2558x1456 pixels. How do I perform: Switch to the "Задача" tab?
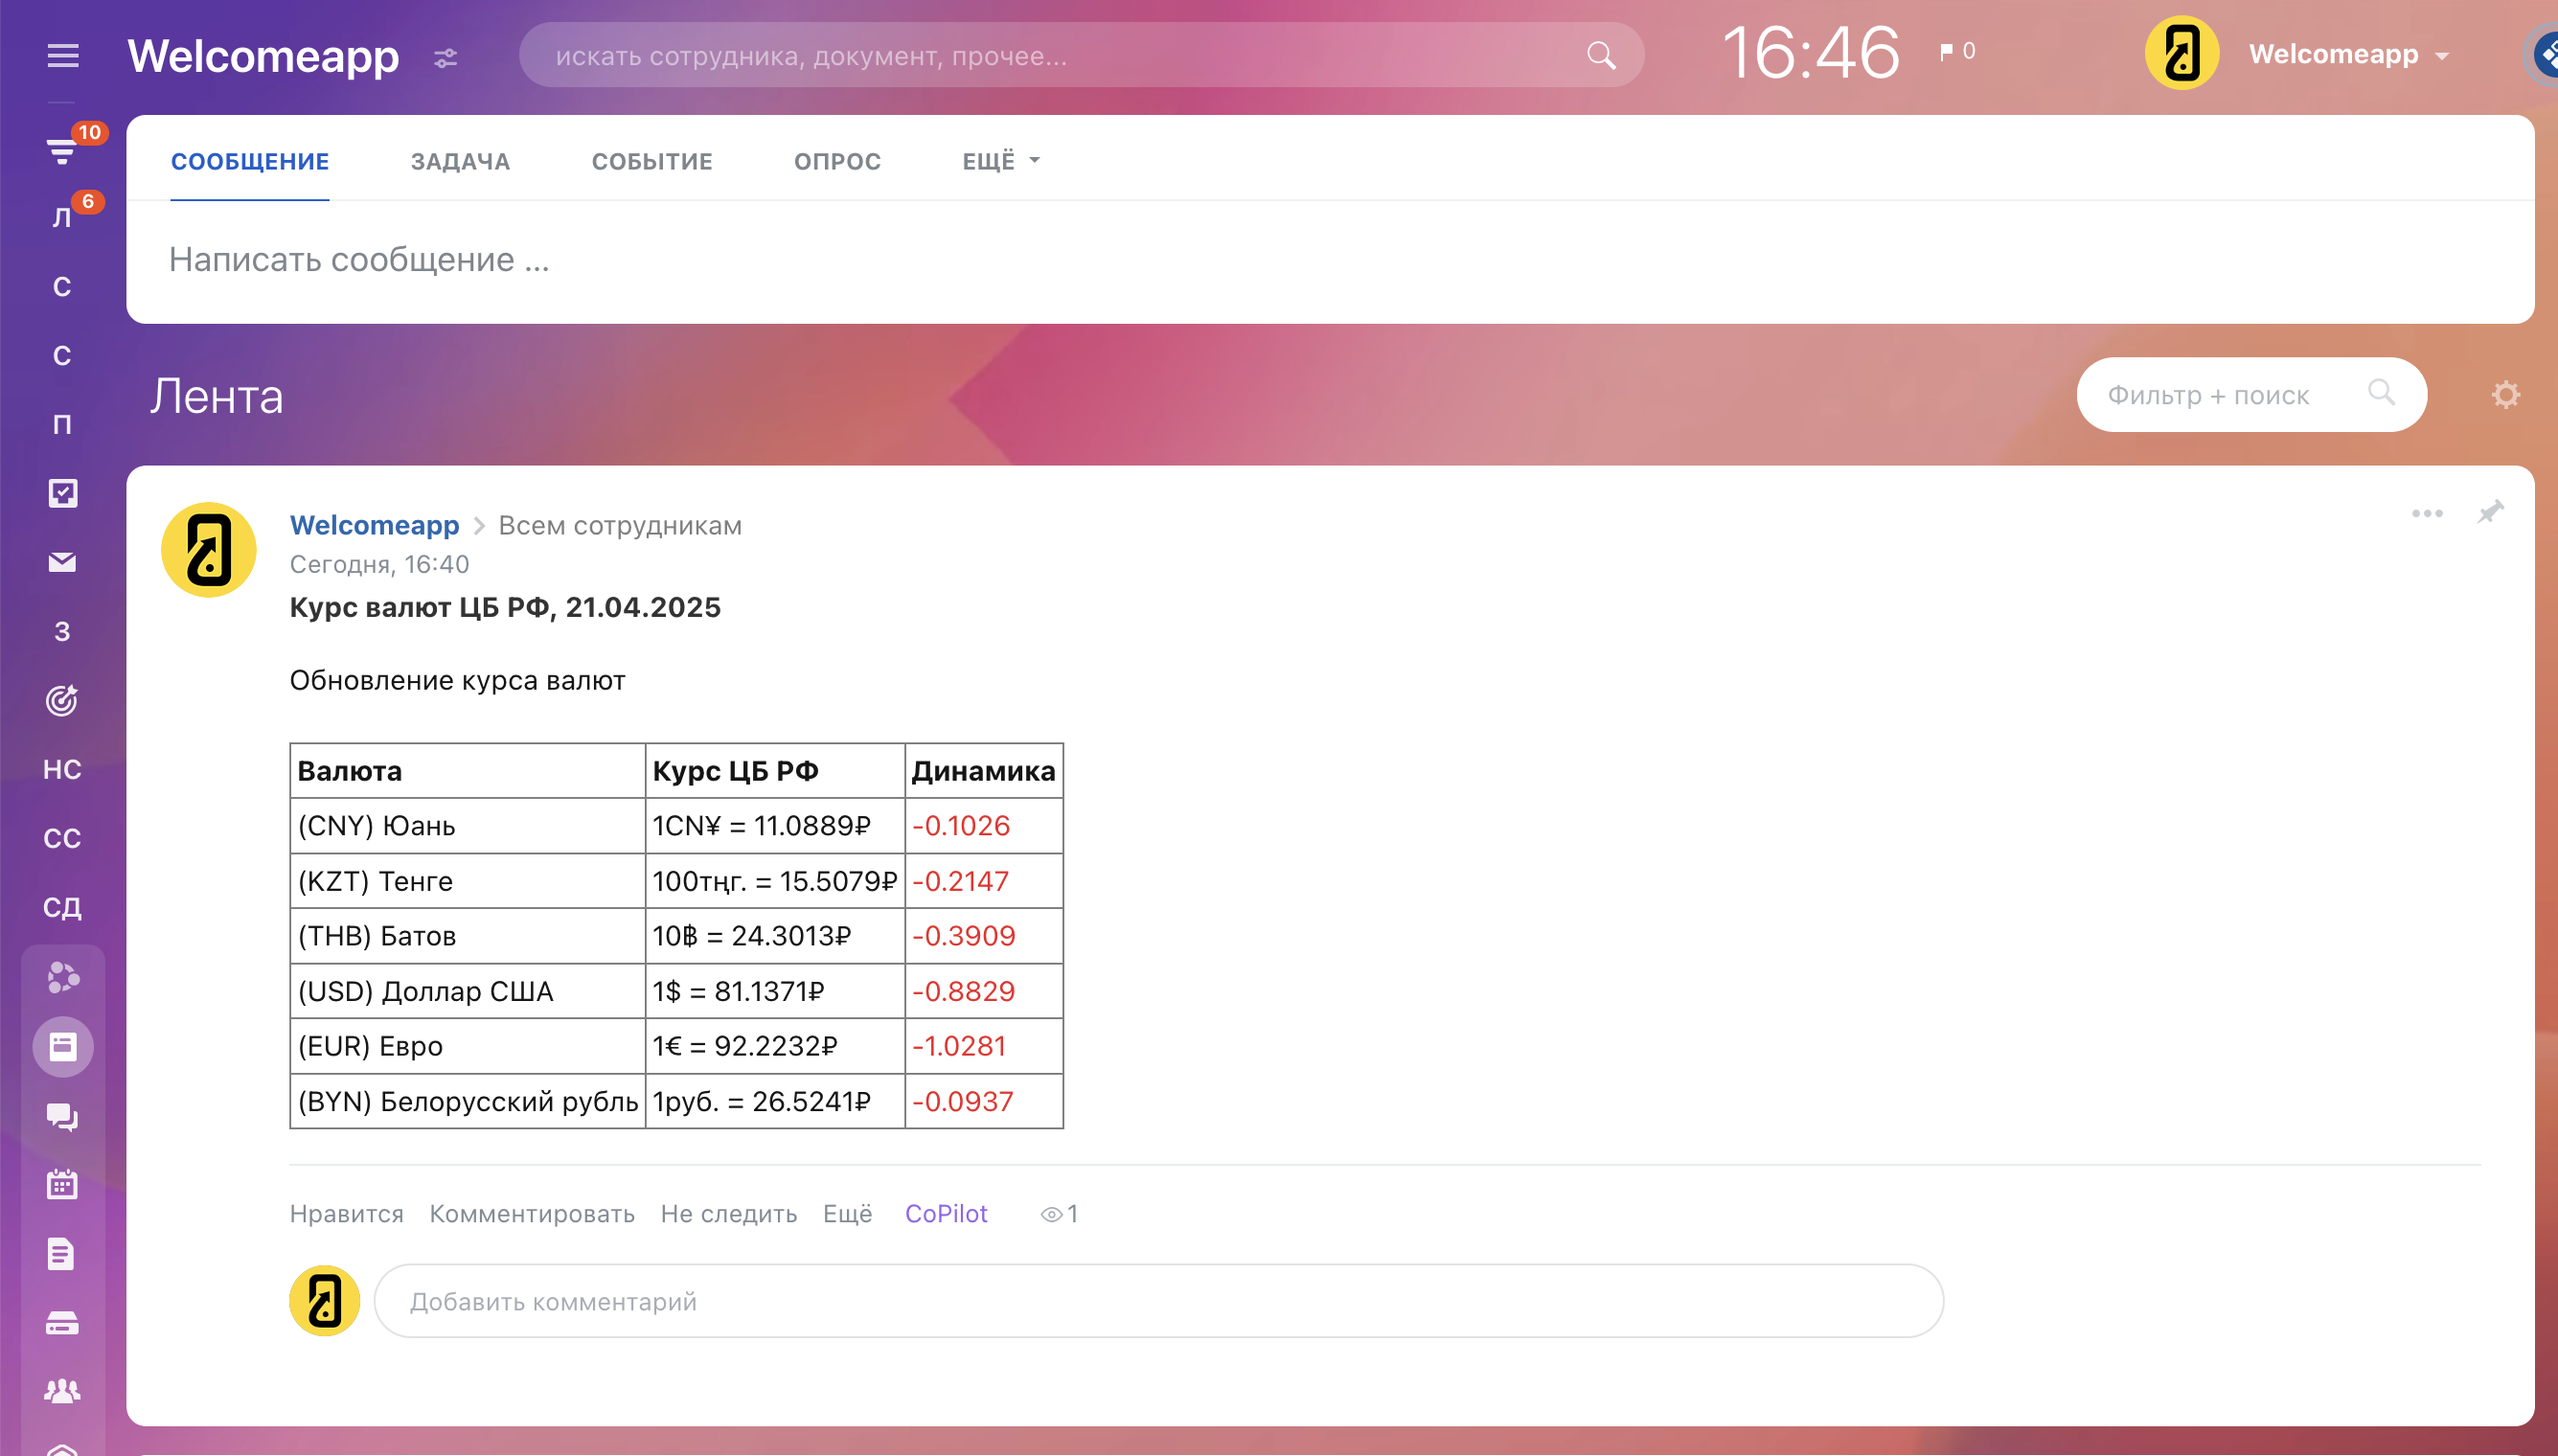click(x=460, y=161)
